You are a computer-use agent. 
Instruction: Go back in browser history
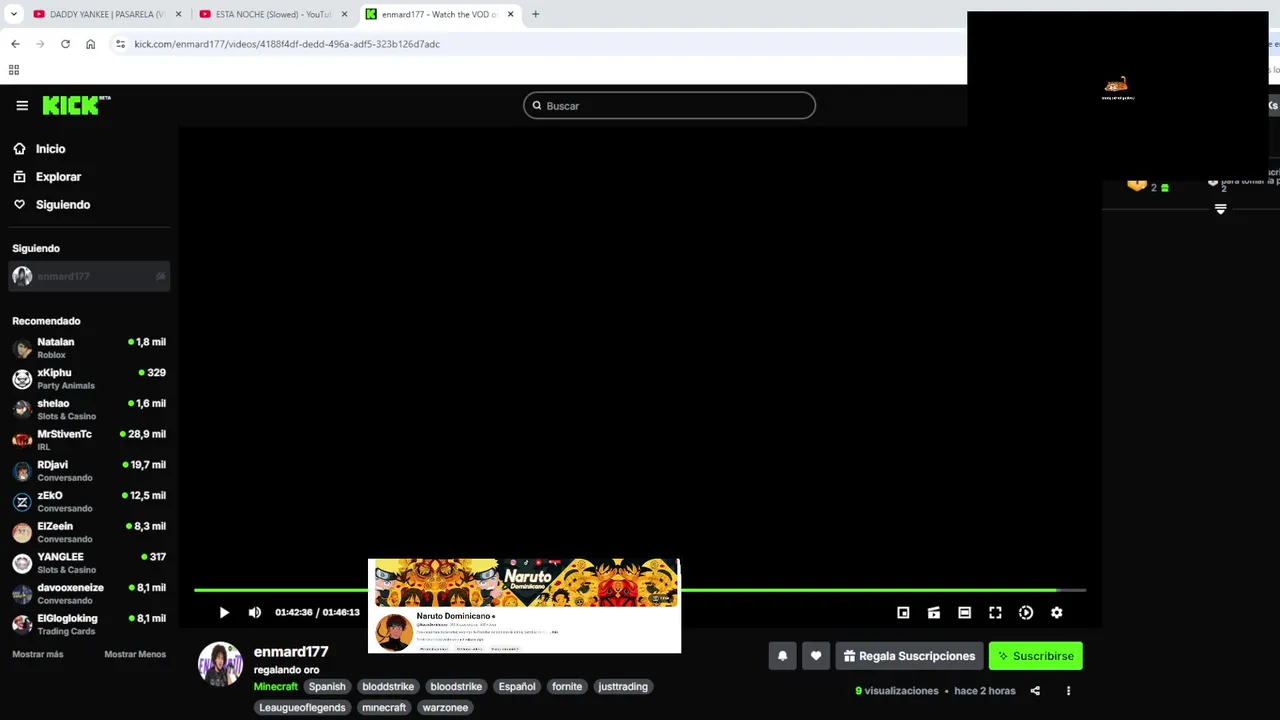[x=15, y=44]
